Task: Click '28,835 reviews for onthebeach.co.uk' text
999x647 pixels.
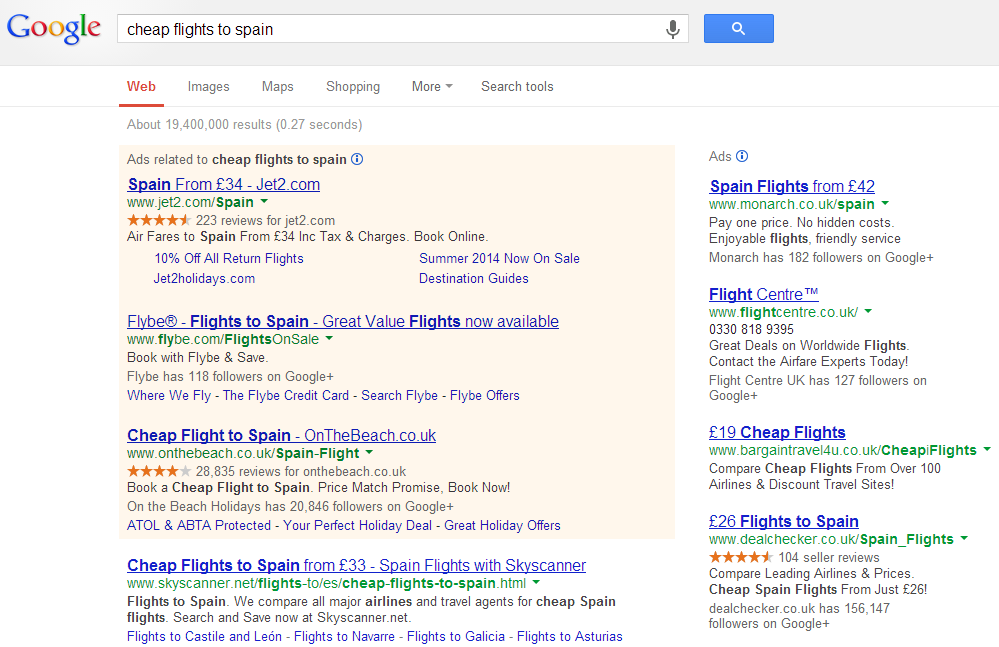Action: (x=301, y=471)
